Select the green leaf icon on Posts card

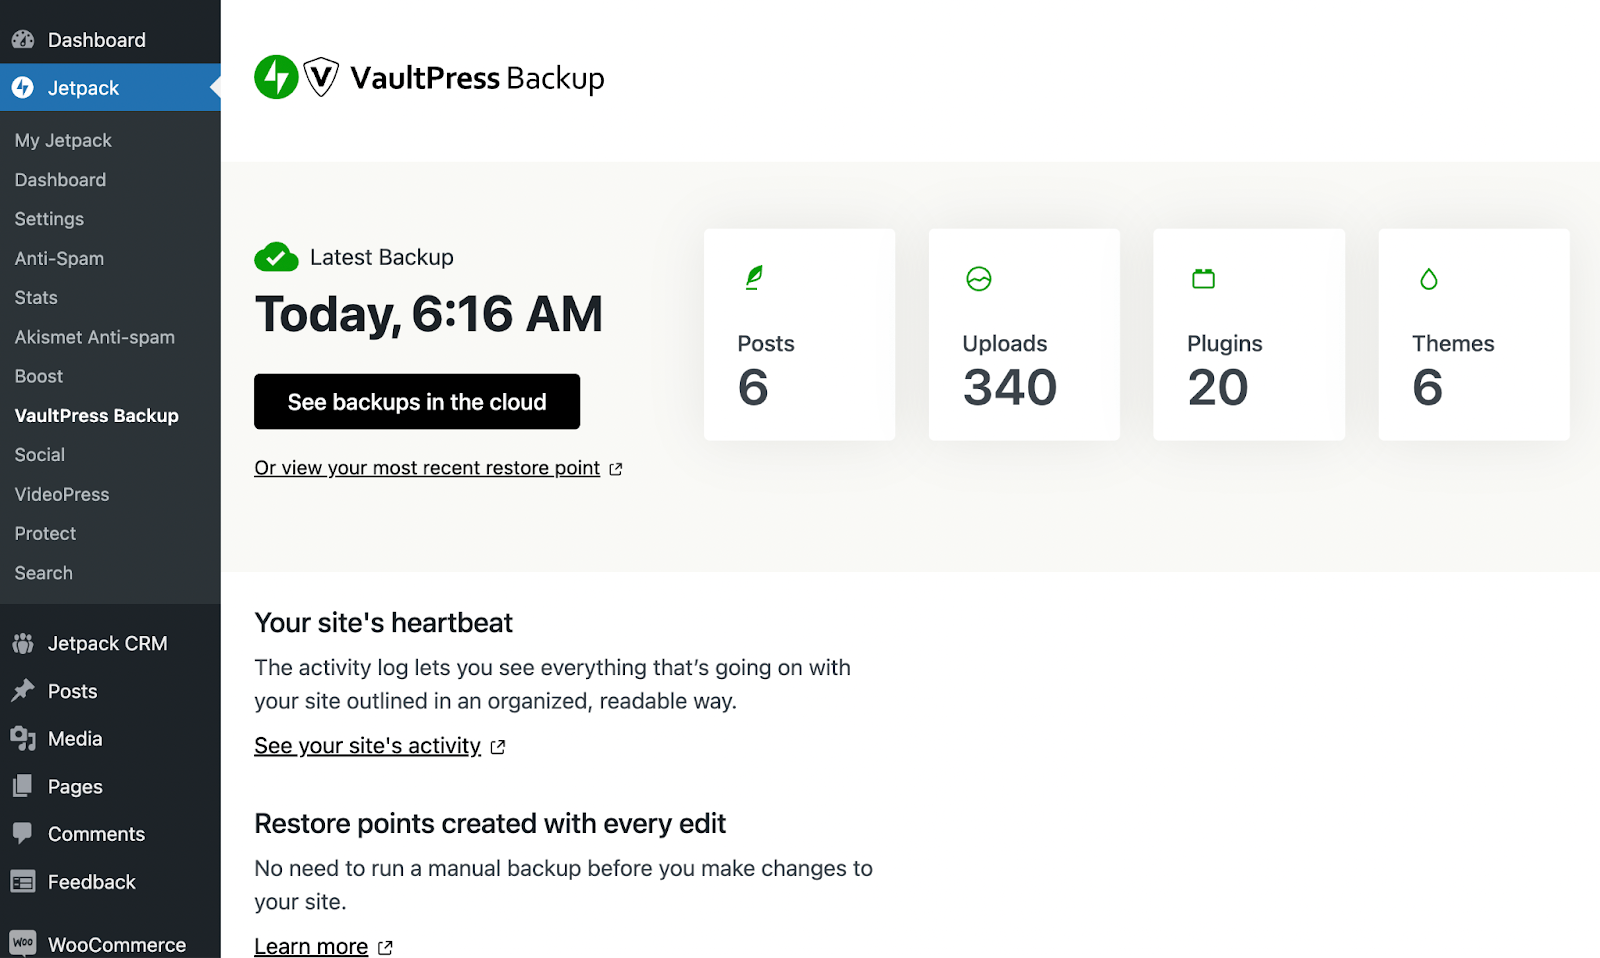[x=753, y=277]
